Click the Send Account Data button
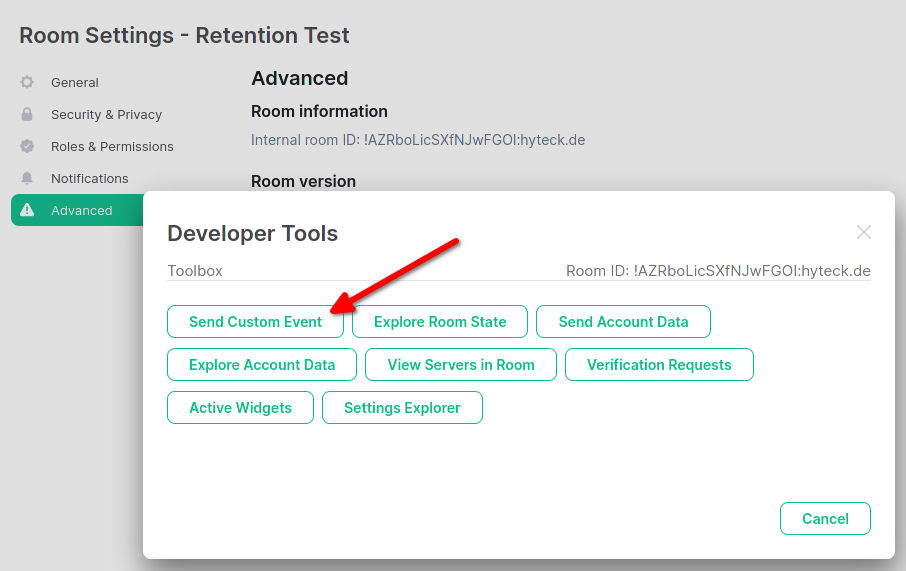906x571 pixels. tap(623, 322)
